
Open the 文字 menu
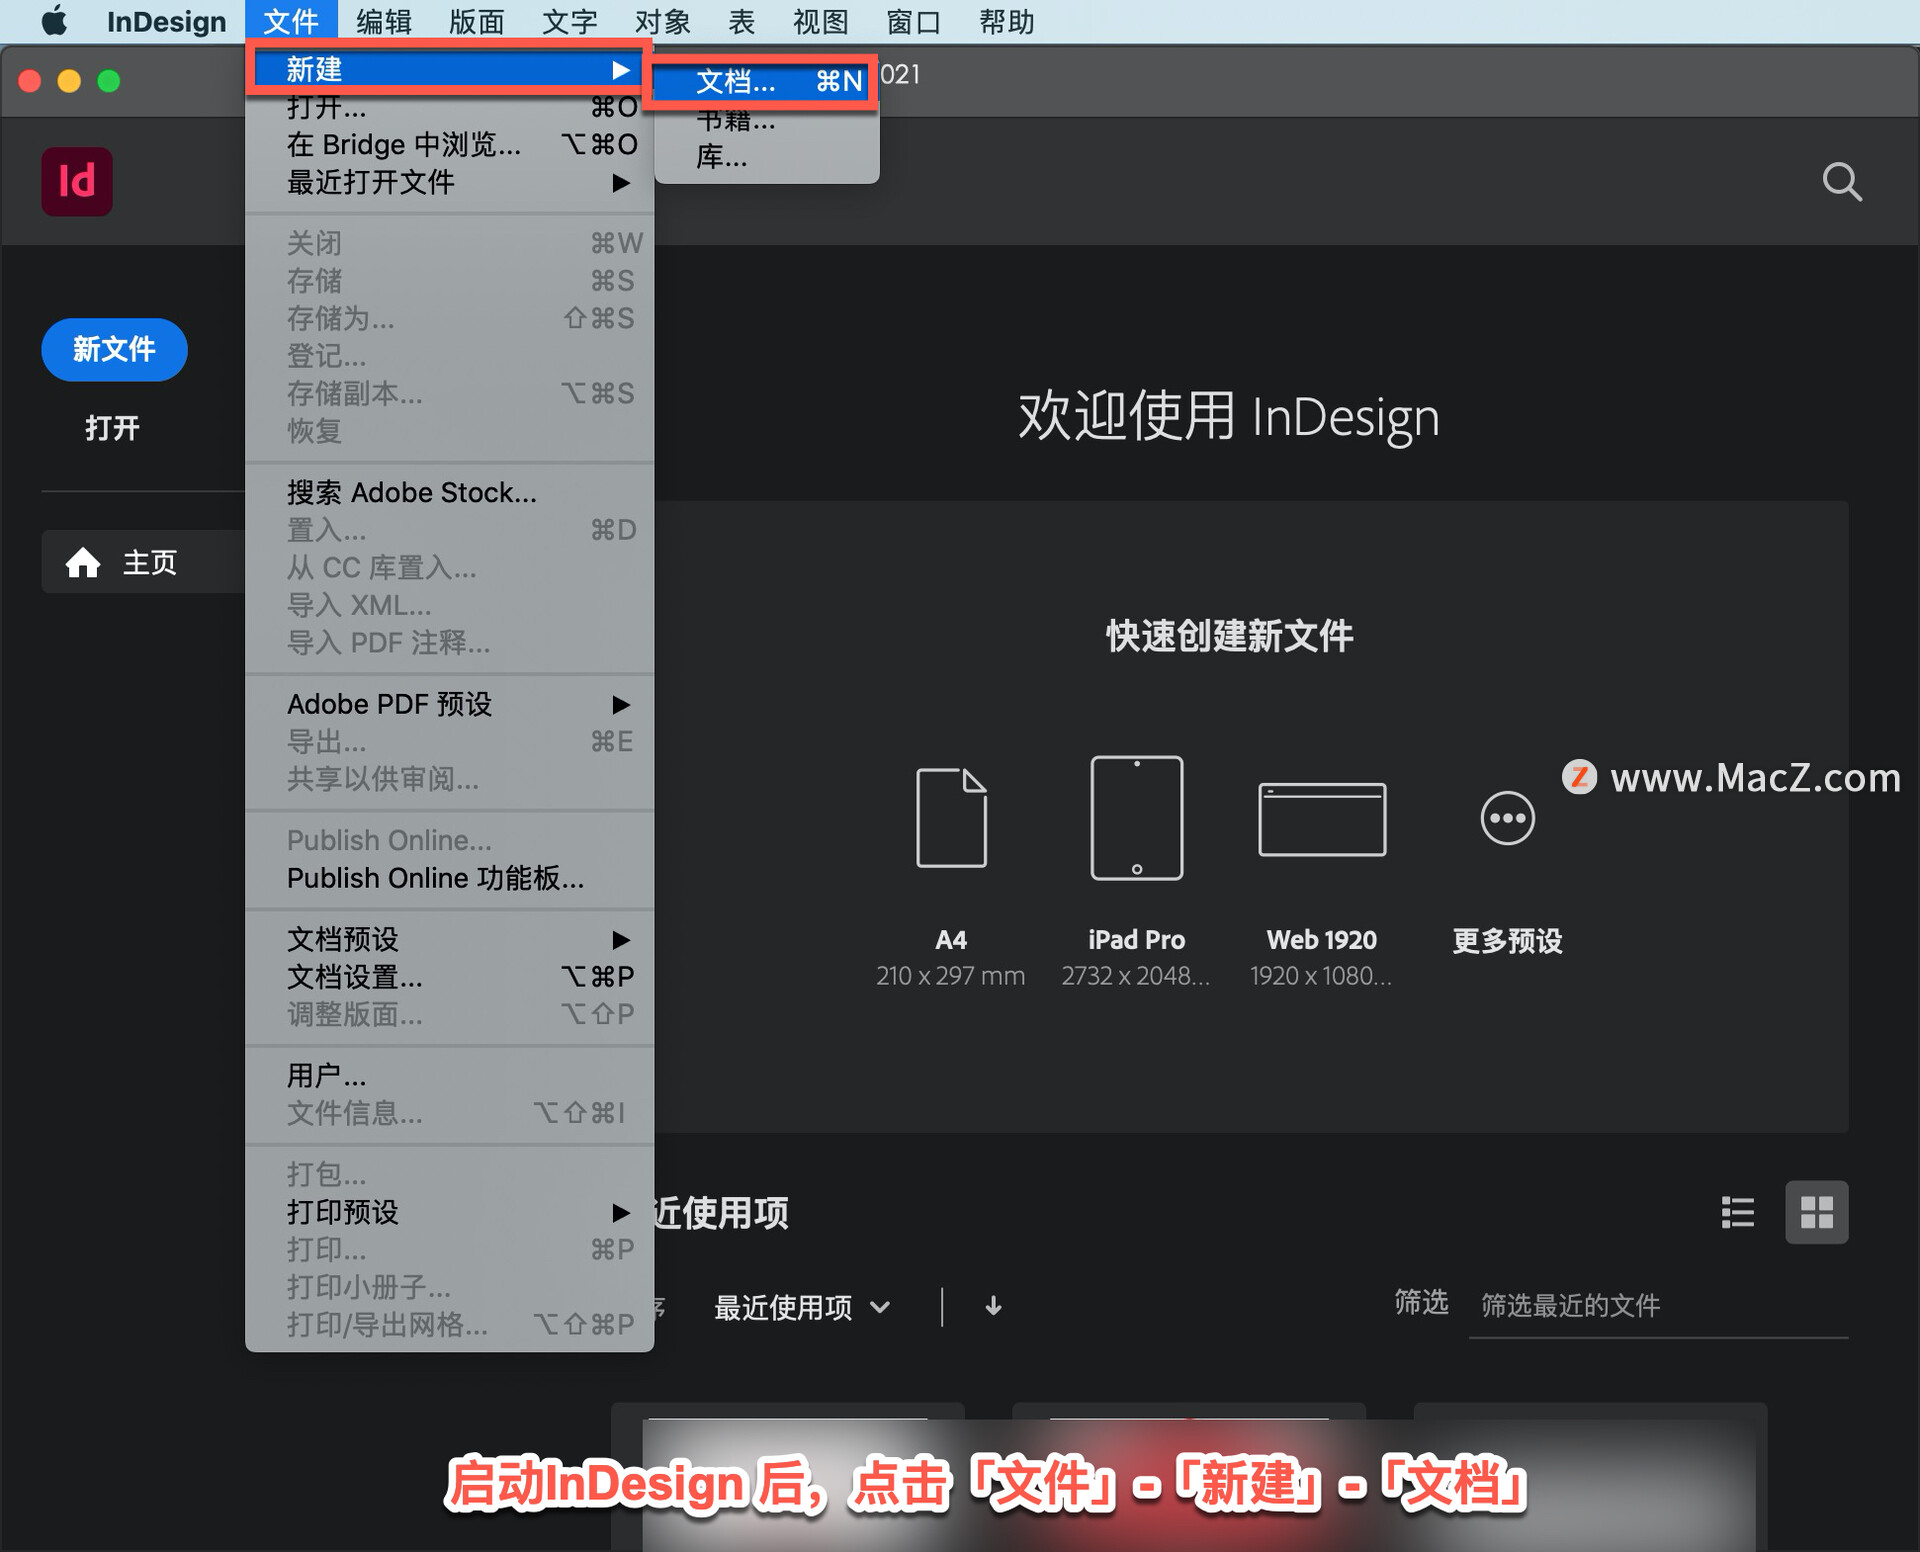coord(569,21)
